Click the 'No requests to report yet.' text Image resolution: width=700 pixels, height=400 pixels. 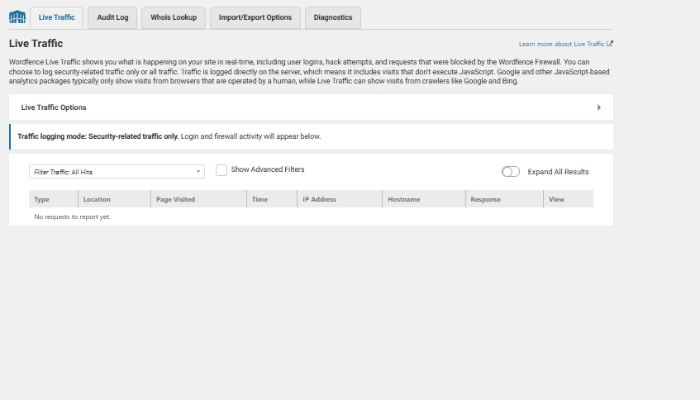pyautogui.click(x=72, y=217)
